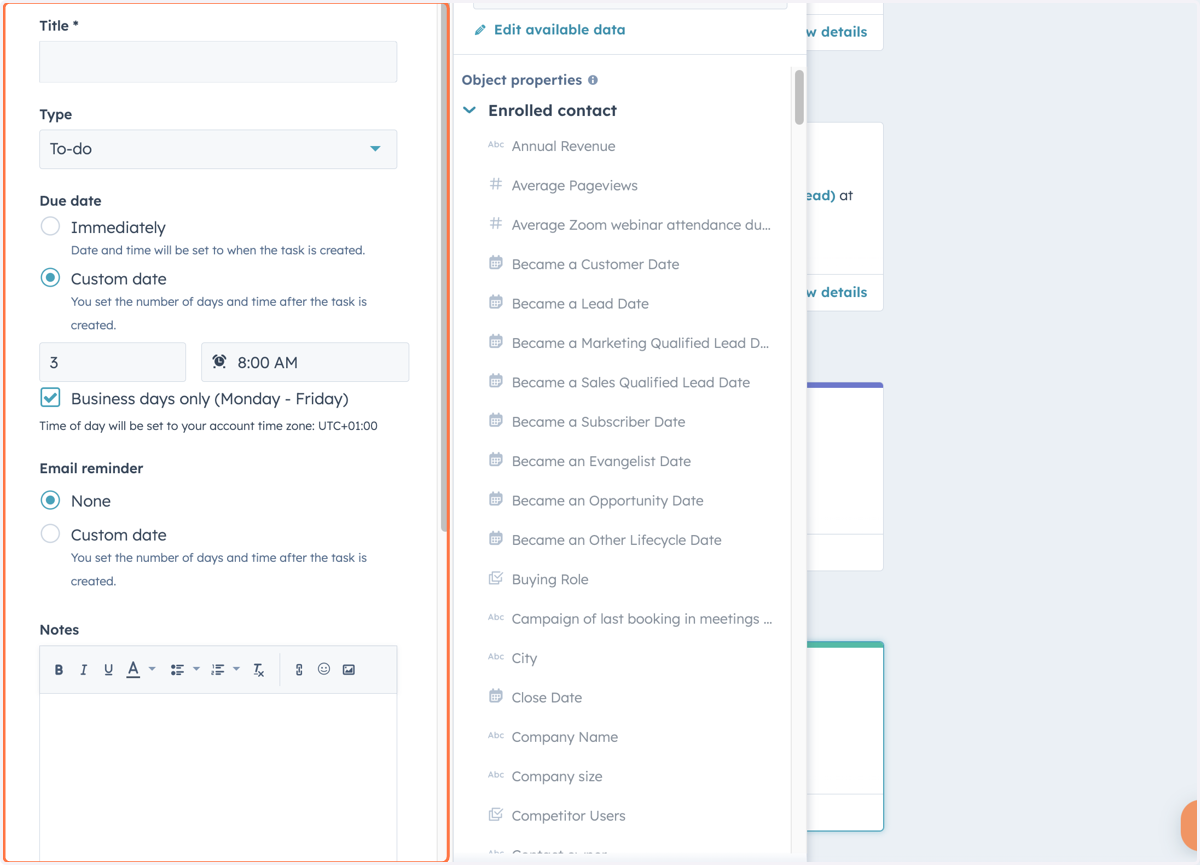This screenshot has width=1200, height=865.
Task: Click the task form panel scrollbar
Action: pyautogui.click(x=444, y=270)
